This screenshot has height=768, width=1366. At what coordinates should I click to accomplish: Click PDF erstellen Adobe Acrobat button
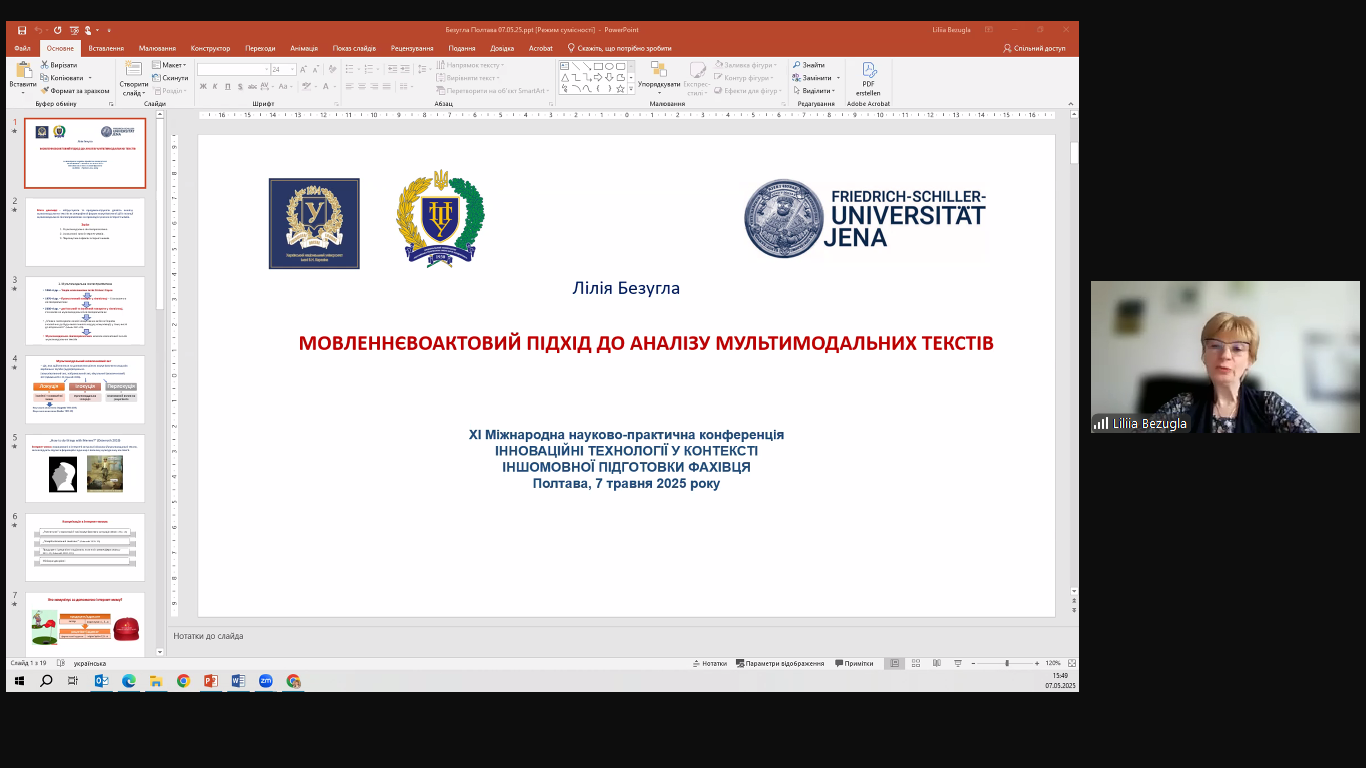pos(868,78)
